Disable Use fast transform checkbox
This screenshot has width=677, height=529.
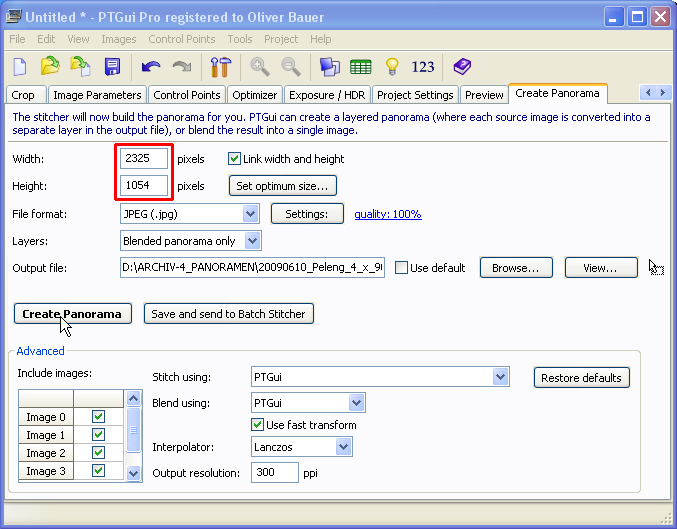[258, 425]
